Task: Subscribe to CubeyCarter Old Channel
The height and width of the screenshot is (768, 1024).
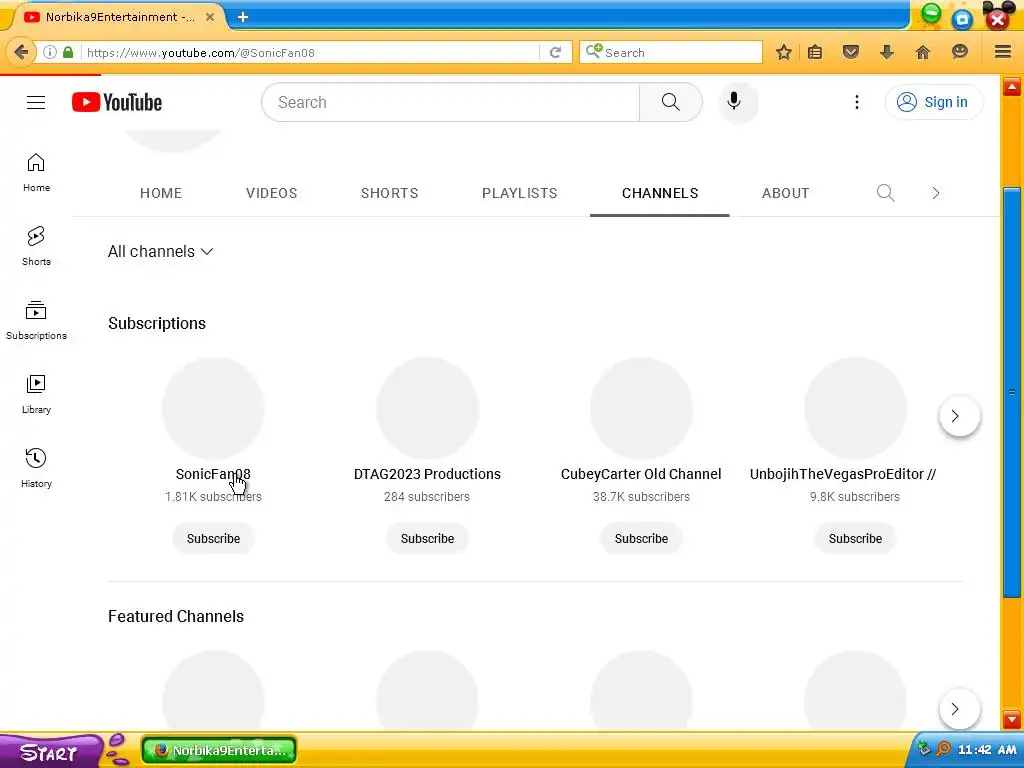Action: click(x=641, y=539)
